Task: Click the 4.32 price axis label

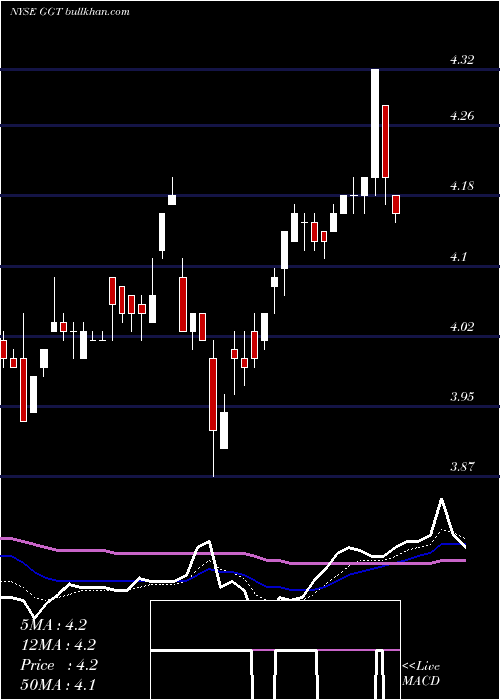Action: point(462,60)
